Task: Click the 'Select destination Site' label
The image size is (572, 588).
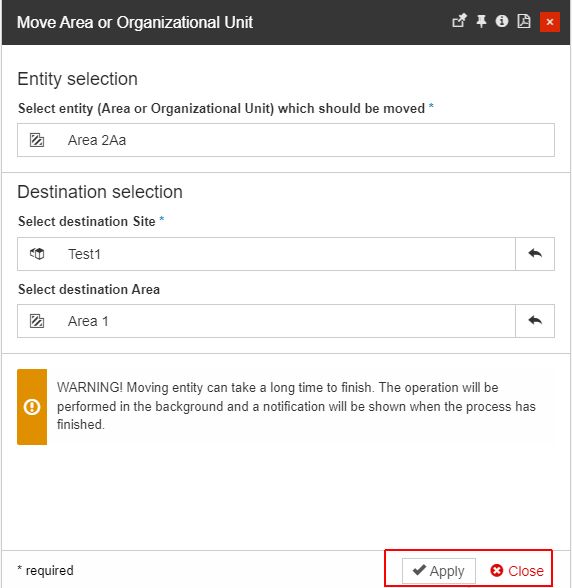Action: [87, 221]
